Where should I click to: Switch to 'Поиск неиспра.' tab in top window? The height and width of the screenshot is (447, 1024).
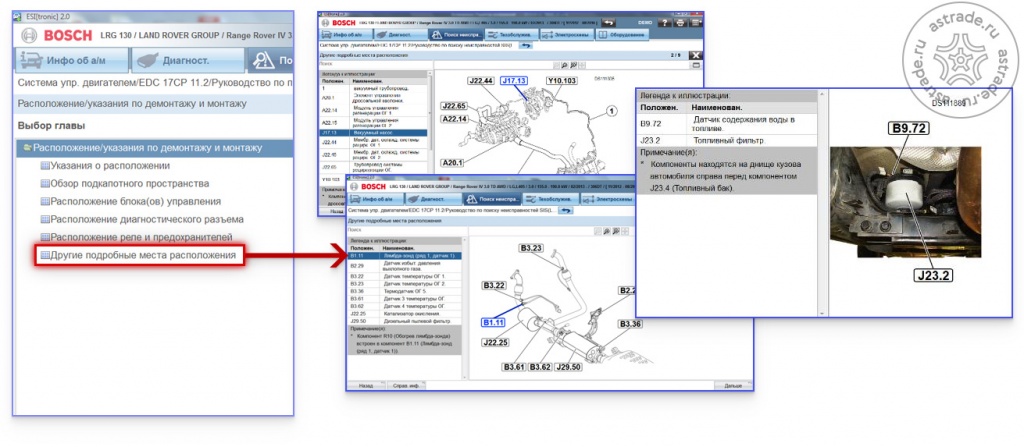click(456, 35)
